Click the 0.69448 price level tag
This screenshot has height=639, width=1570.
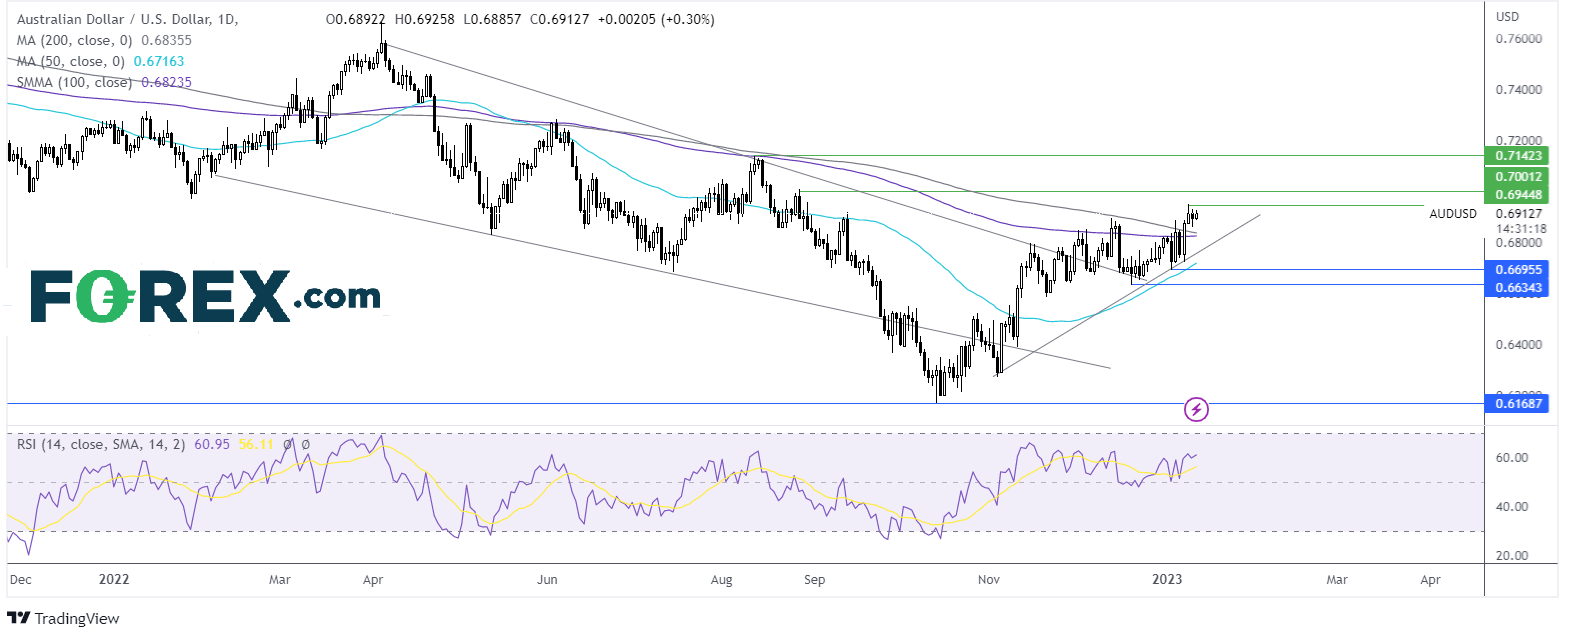1518,195
